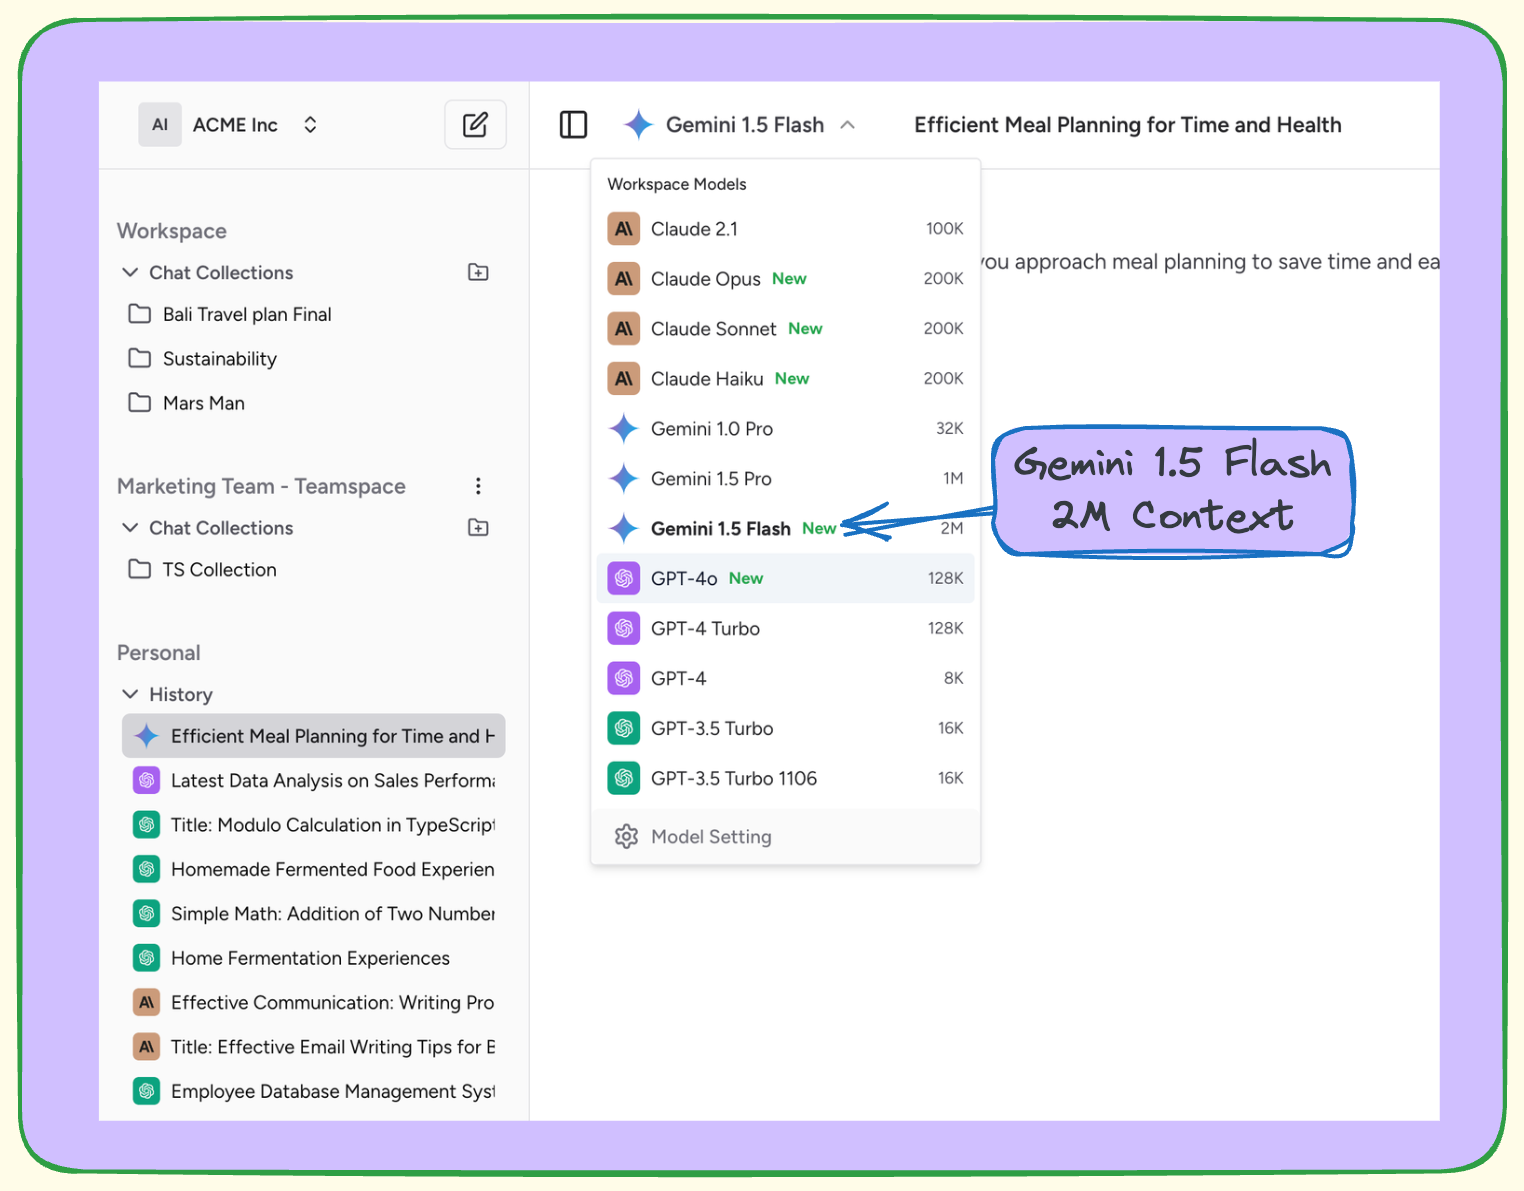Click Gemini icon next to Gemini 1.0 Pro
The height and width of the screenshot is (1191, 1524).
(624, 429)
